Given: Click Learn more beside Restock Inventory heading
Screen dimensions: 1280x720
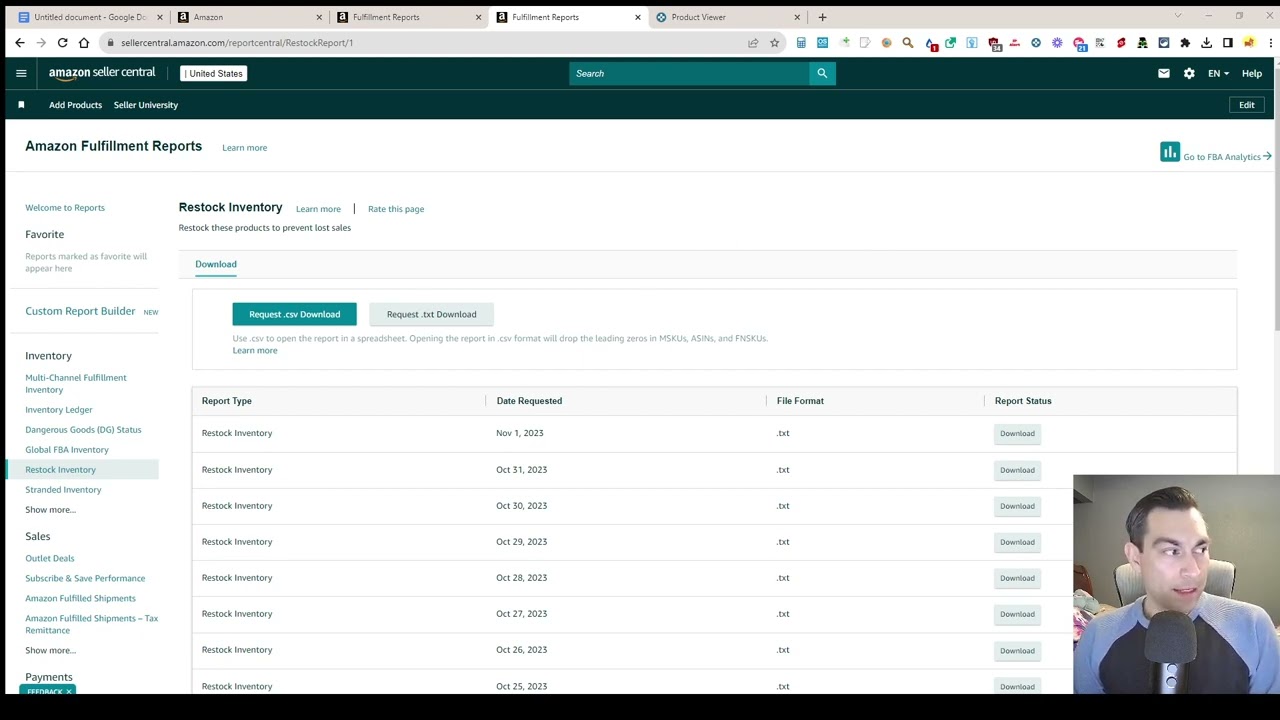Looking at the screenshot, I should (x=318, y=209).
